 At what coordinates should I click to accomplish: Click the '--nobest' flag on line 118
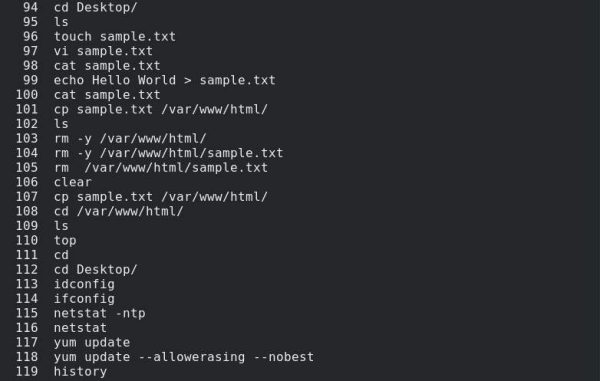pos(284,357)
